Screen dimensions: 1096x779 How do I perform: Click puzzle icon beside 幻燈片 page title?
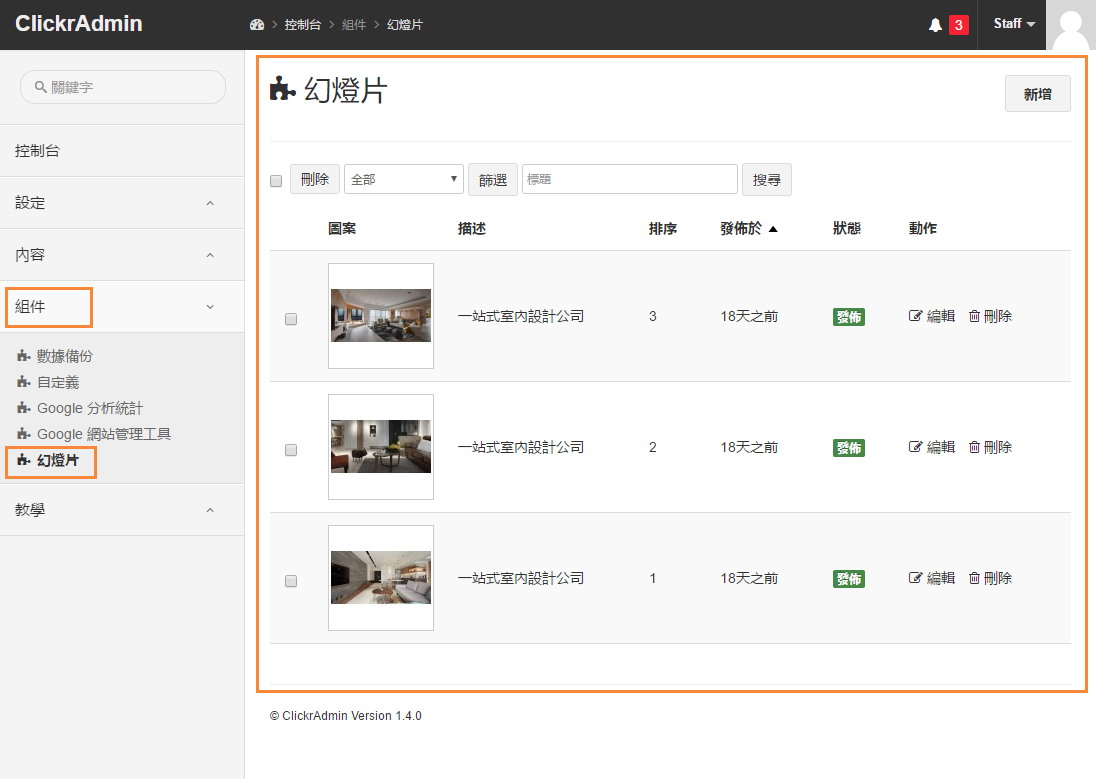(x=282, y=89)
